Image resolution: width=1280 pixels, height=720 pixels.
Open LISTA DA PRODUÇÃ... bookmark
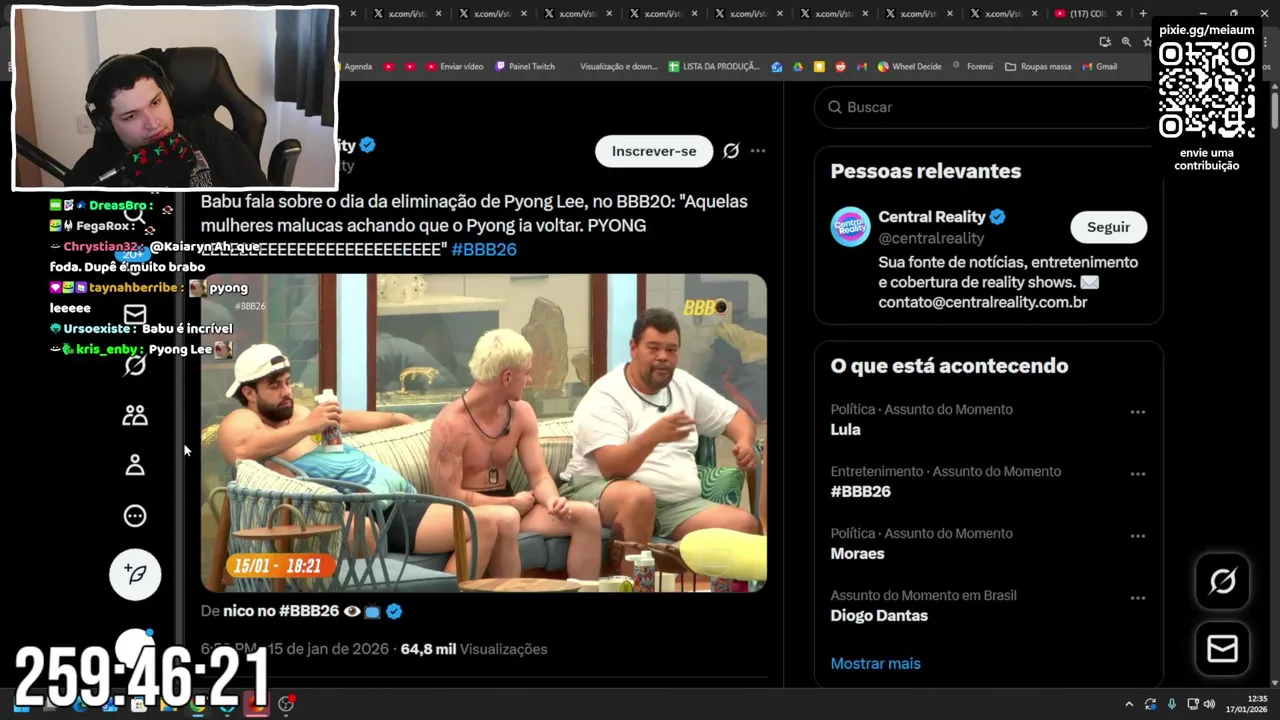[x=714, y=67]
